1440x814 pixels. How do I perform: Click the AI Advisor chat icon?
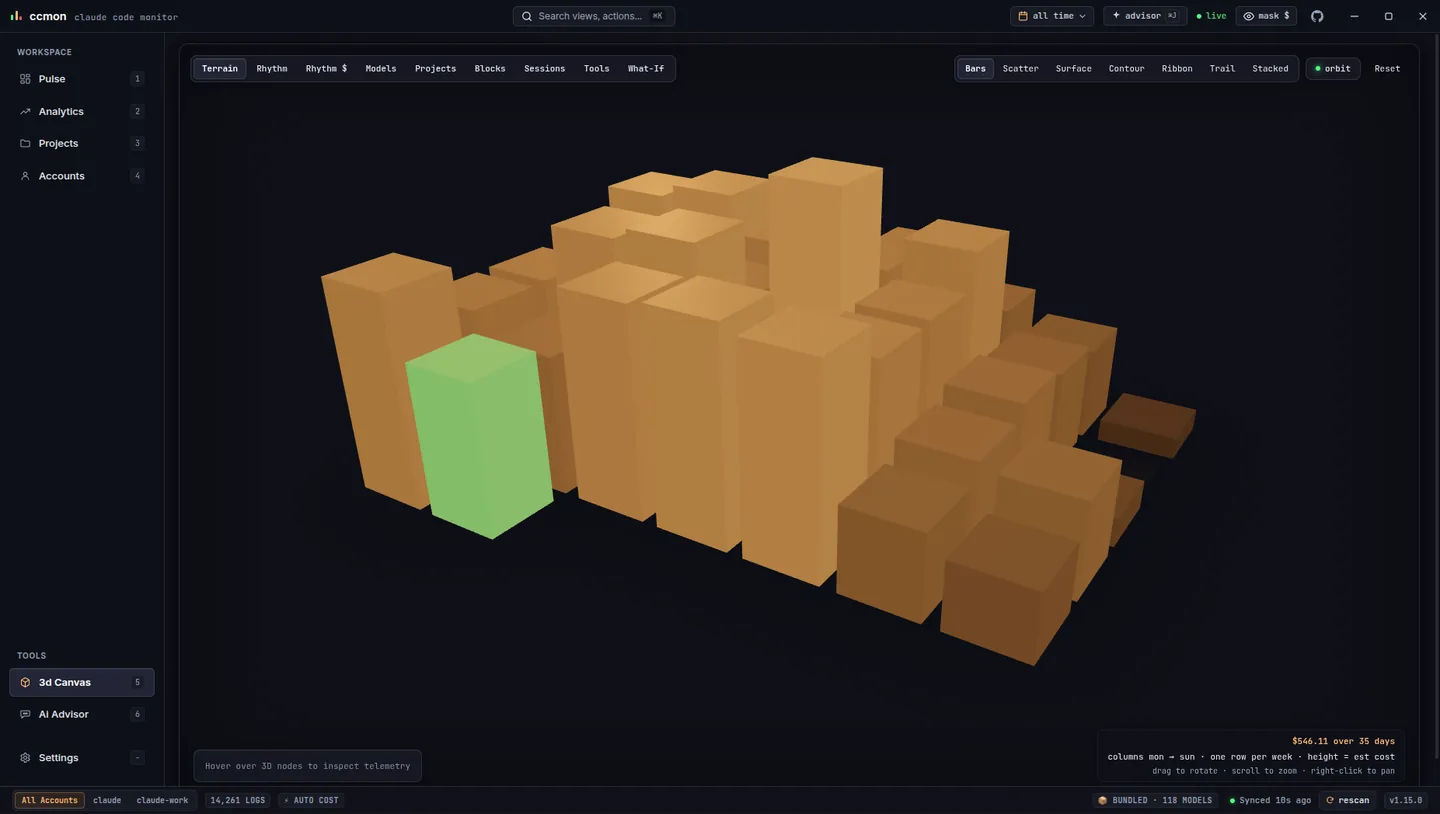[x=25, y=714]
